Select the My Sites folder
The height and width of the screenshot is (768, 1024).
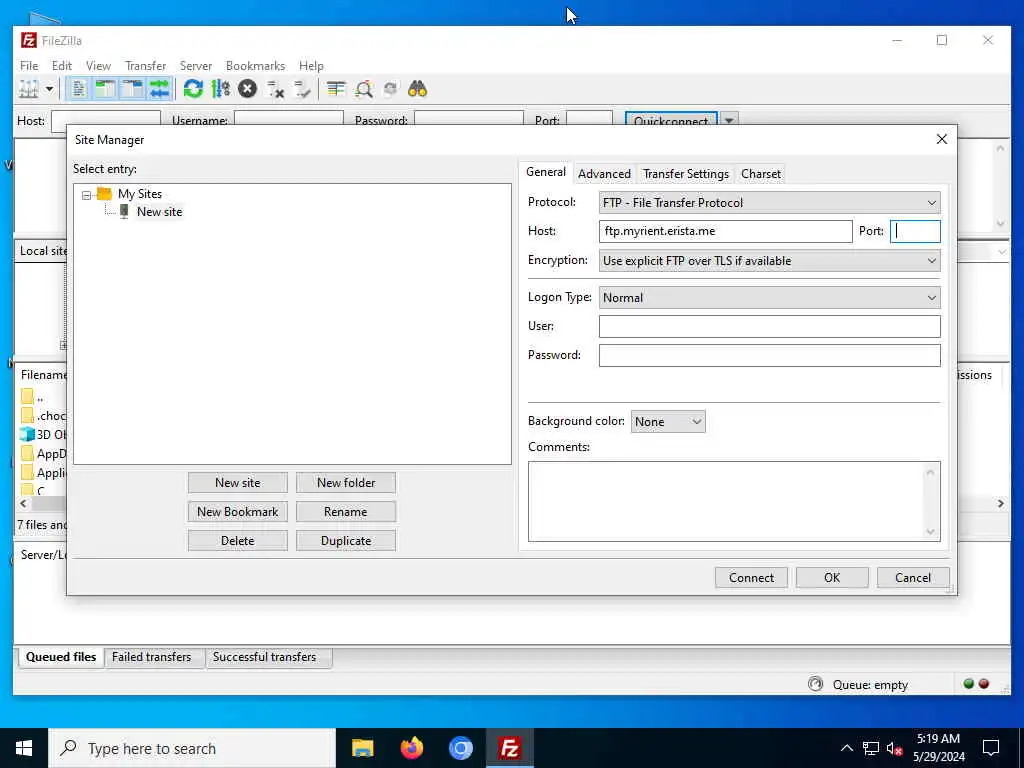140,194
